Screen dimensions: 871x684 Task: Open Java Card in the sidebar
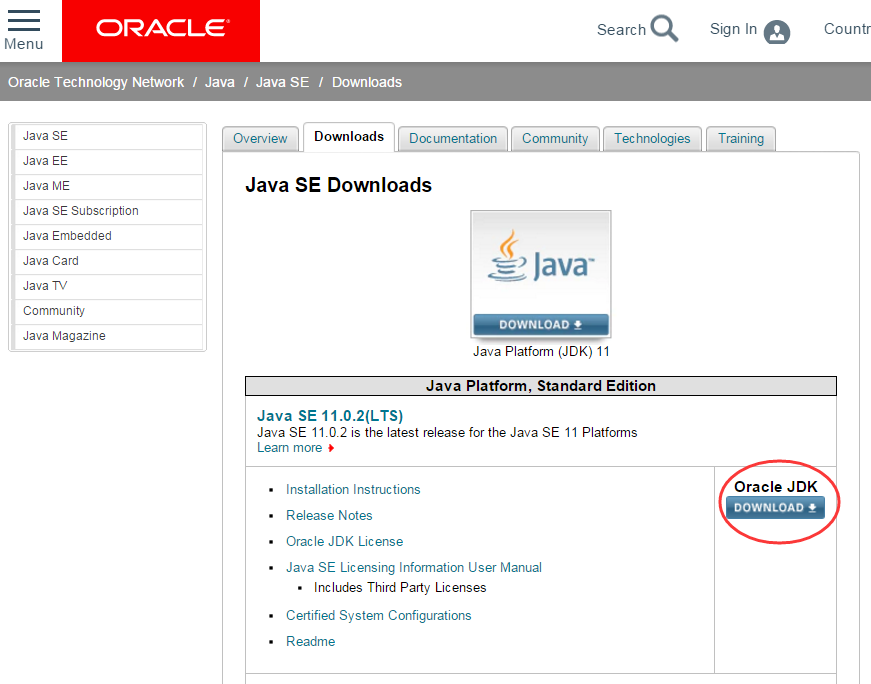click(x=108, y=261)
